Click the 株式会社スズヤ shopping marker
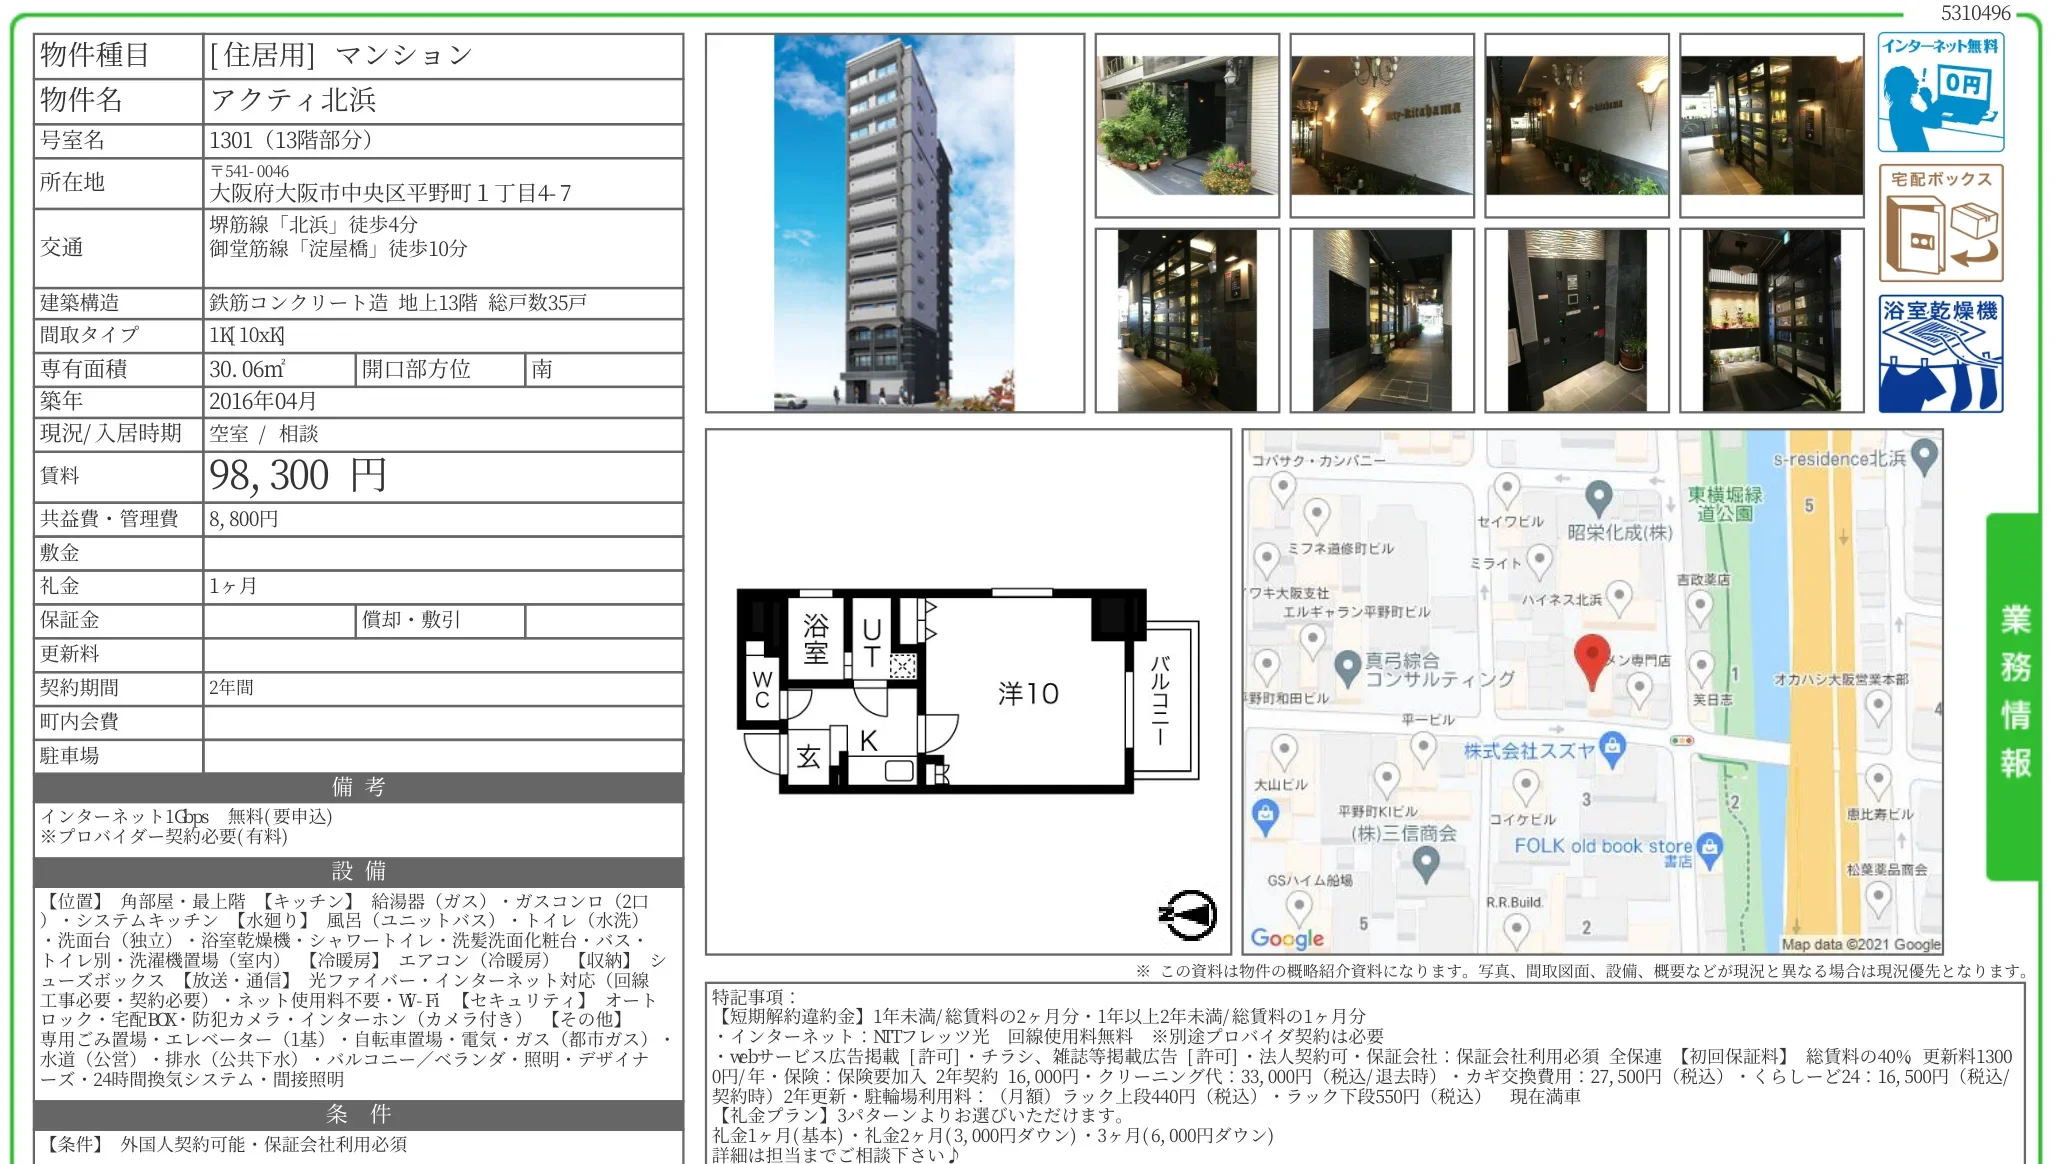 coord(1611,746)
